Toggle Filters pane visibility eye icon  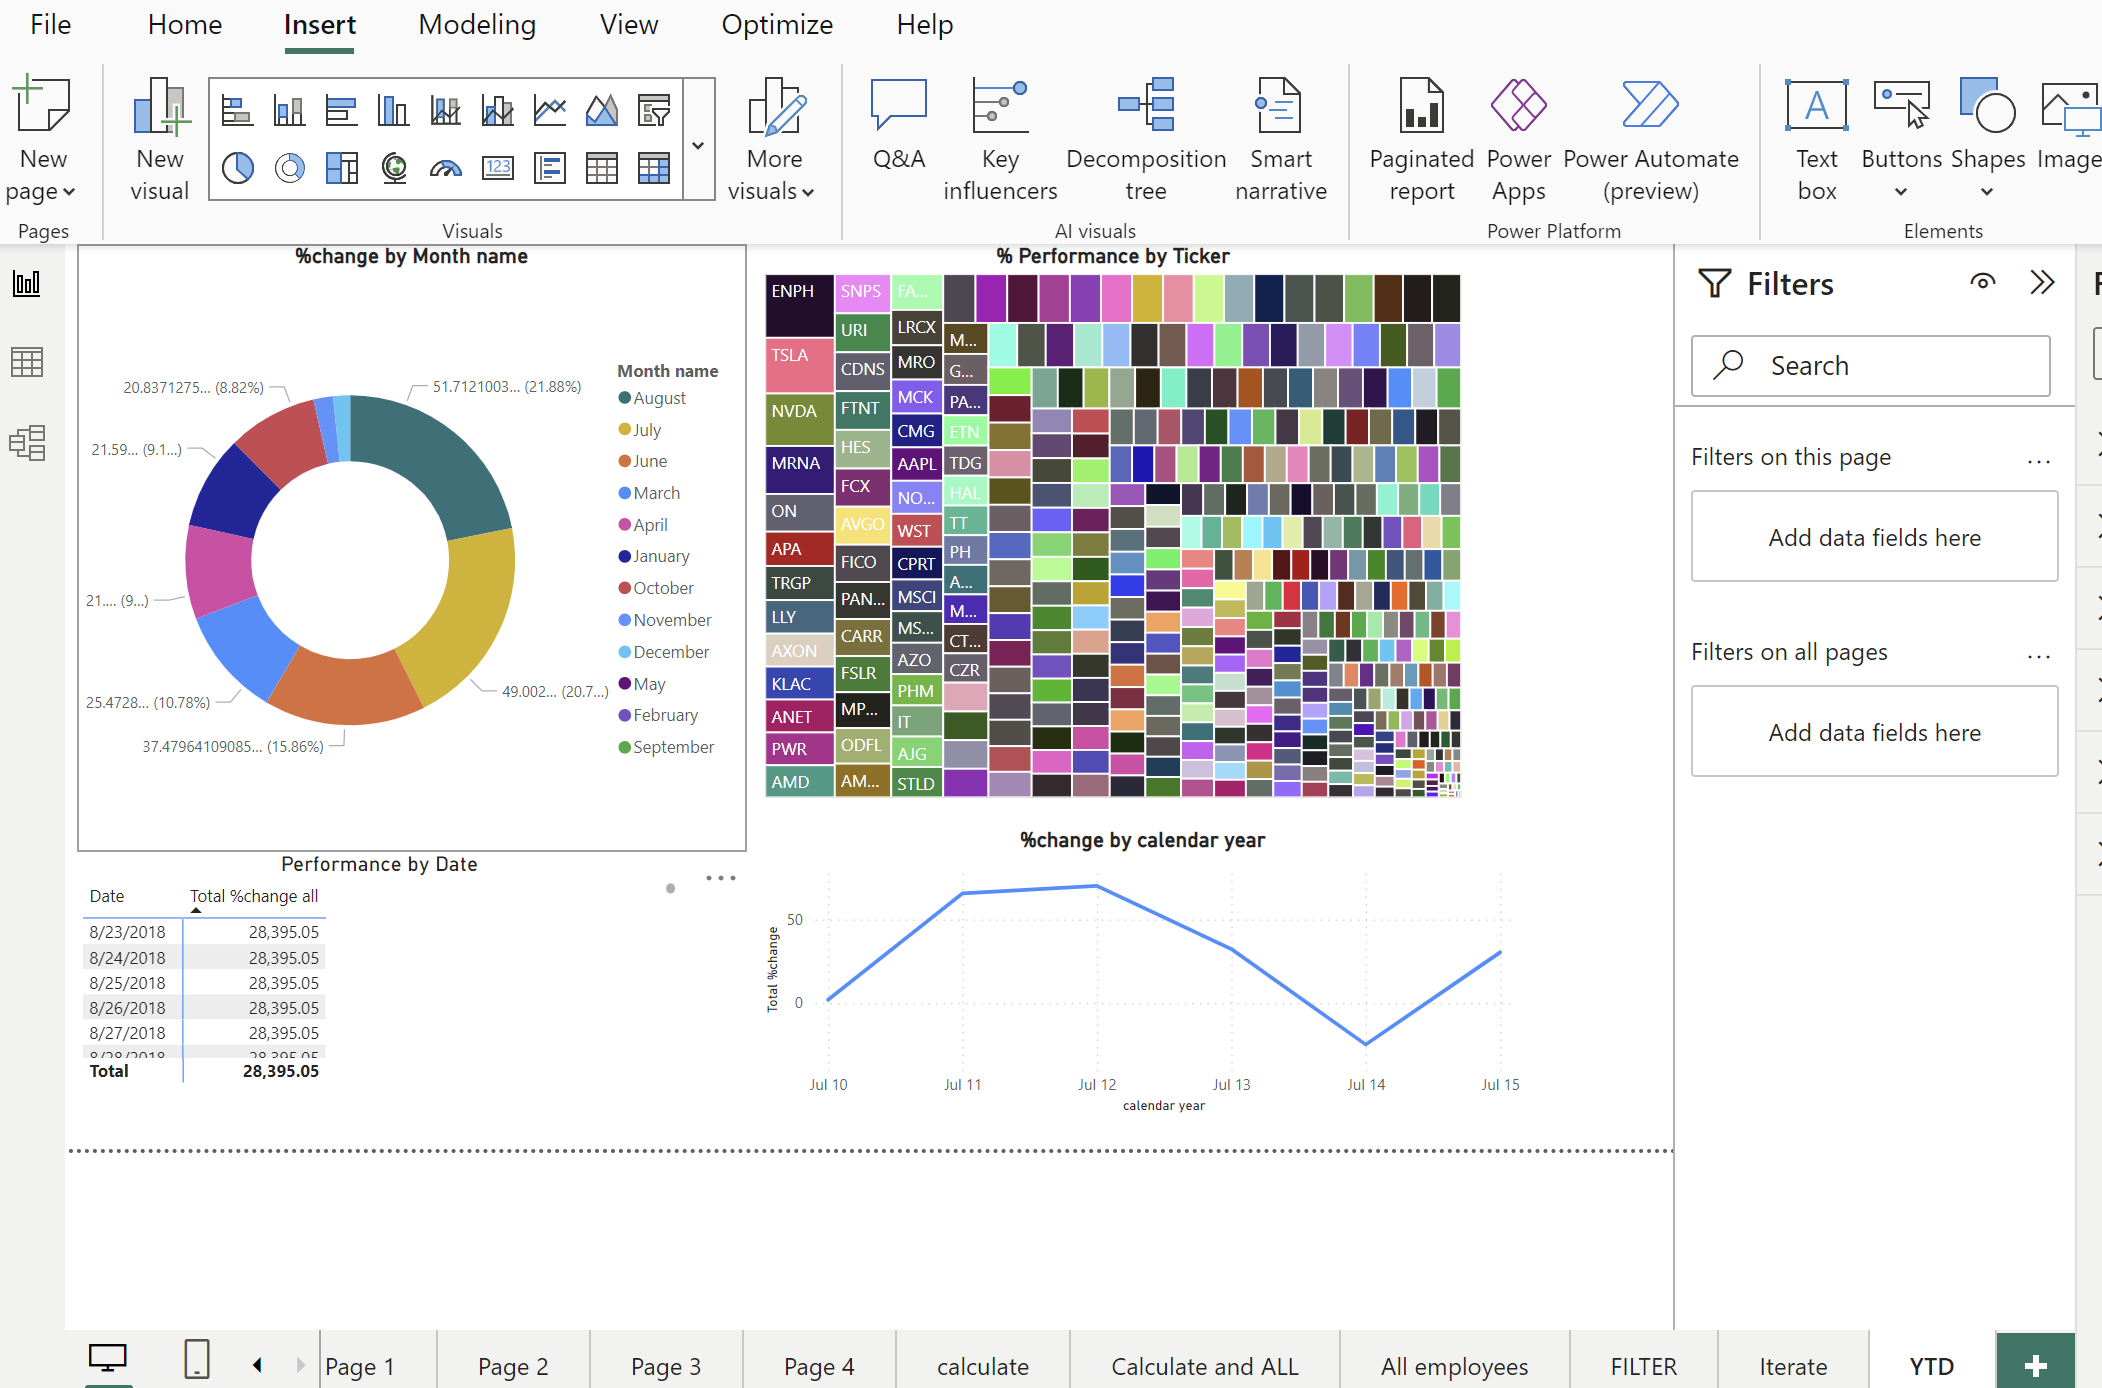[1982, 283]
